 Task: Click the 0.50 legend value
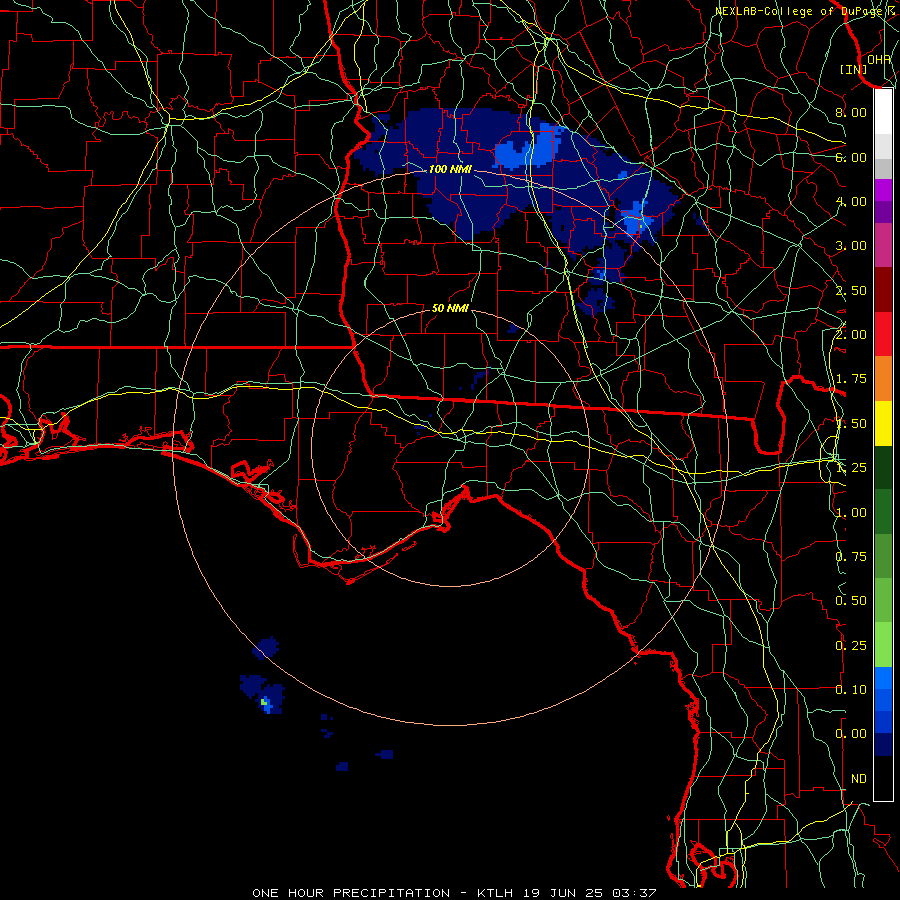point(851,601)
